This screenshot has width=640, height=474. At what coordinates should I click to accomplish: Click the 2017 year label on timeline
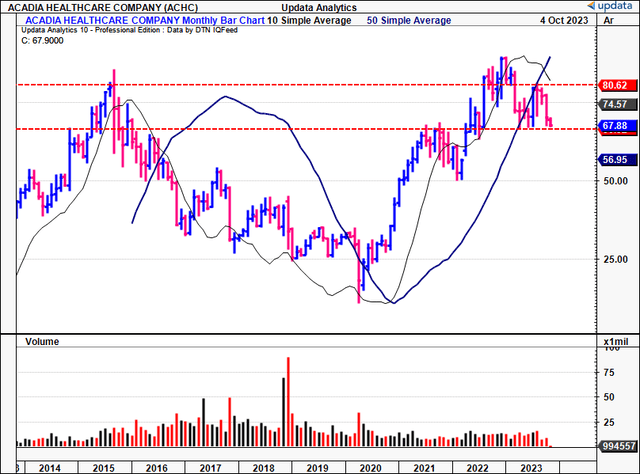coord(210,468)
